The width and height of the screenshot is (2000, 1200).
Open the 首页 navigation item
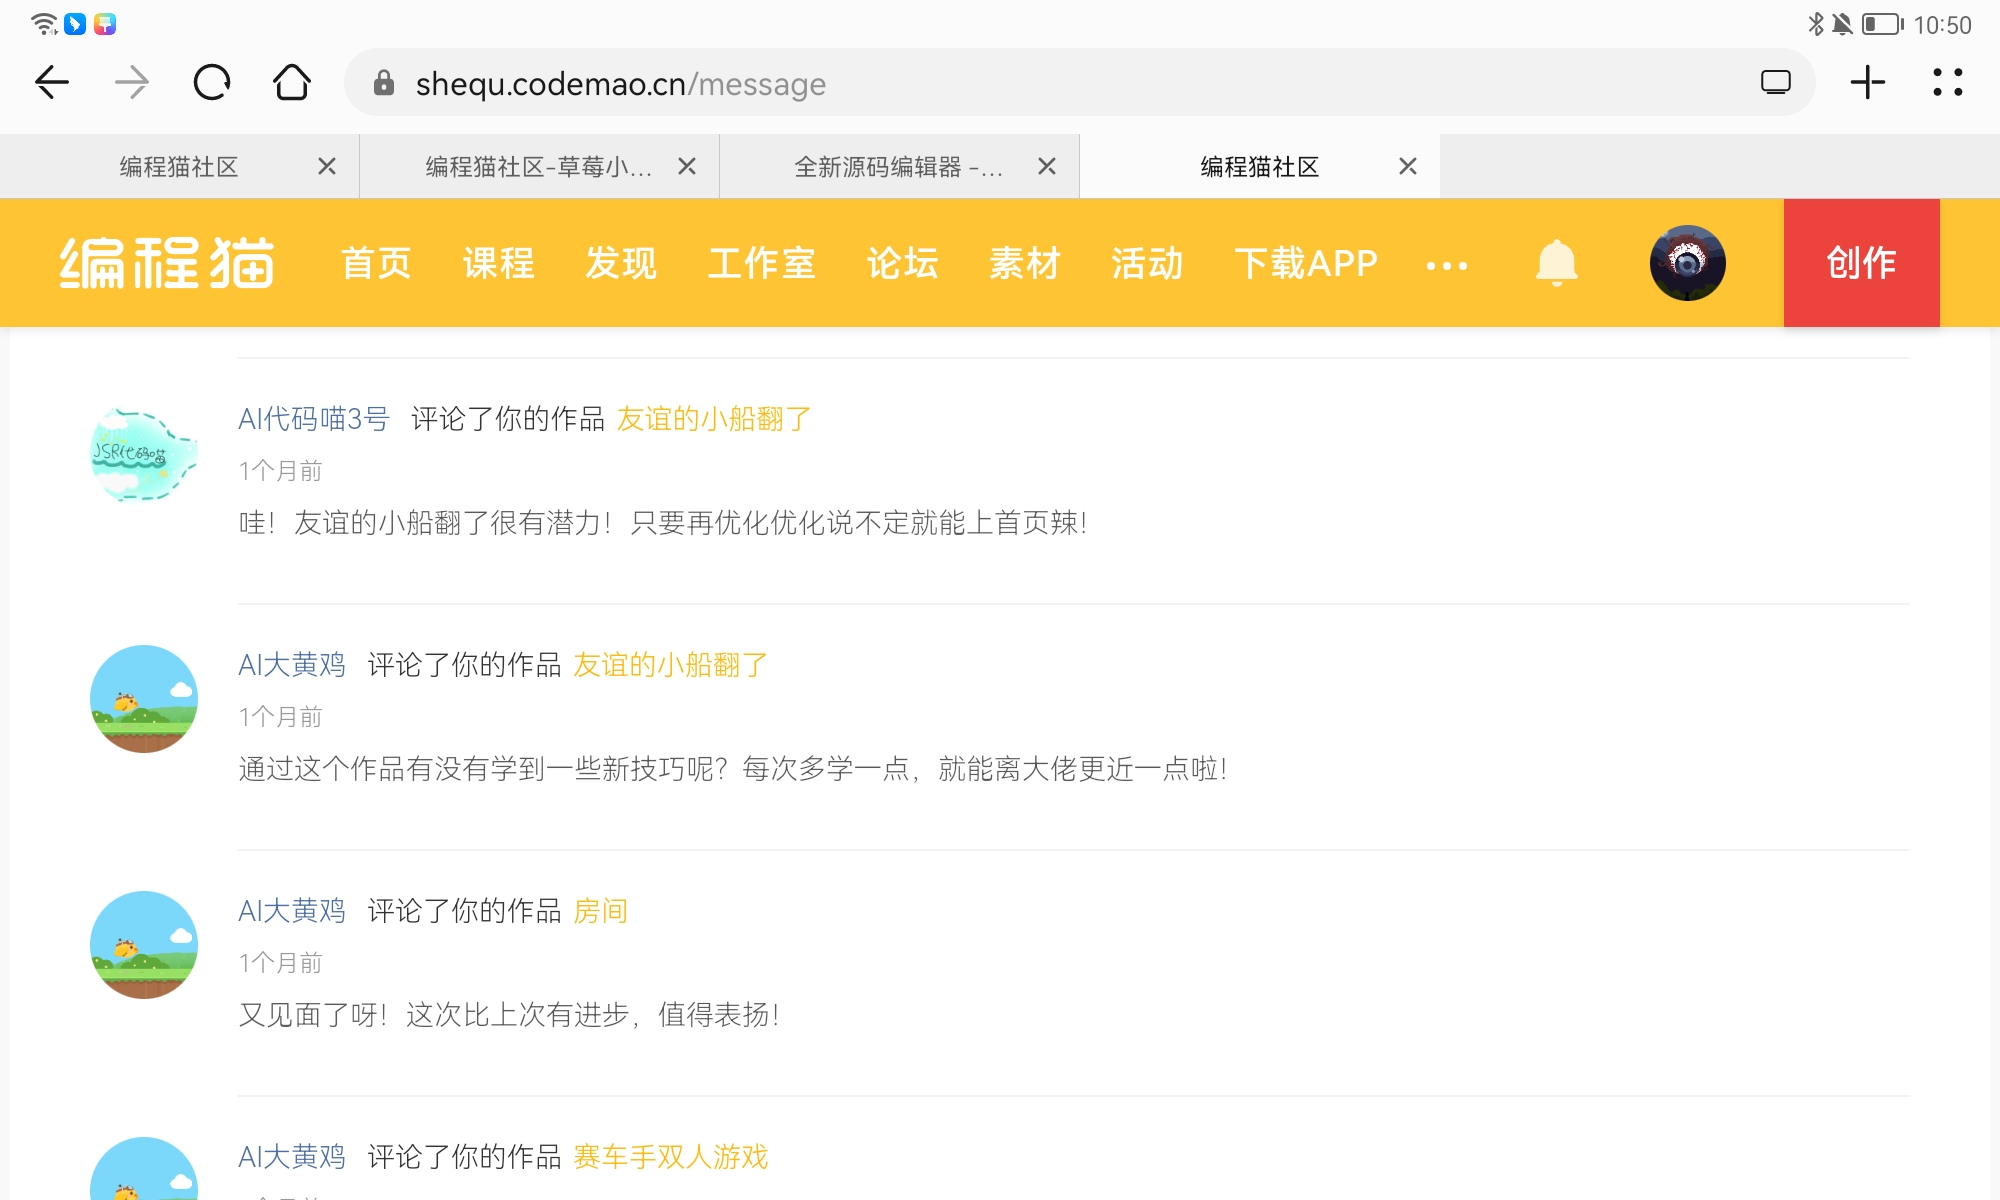tap(377, 263)
